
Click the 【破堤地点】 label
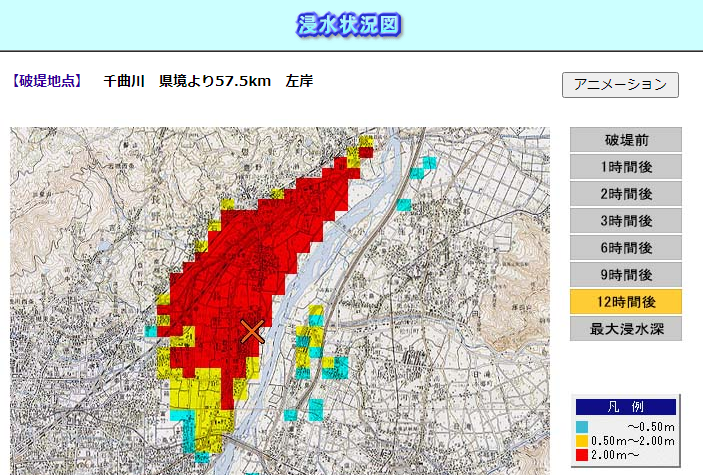(x=47, y=81)
